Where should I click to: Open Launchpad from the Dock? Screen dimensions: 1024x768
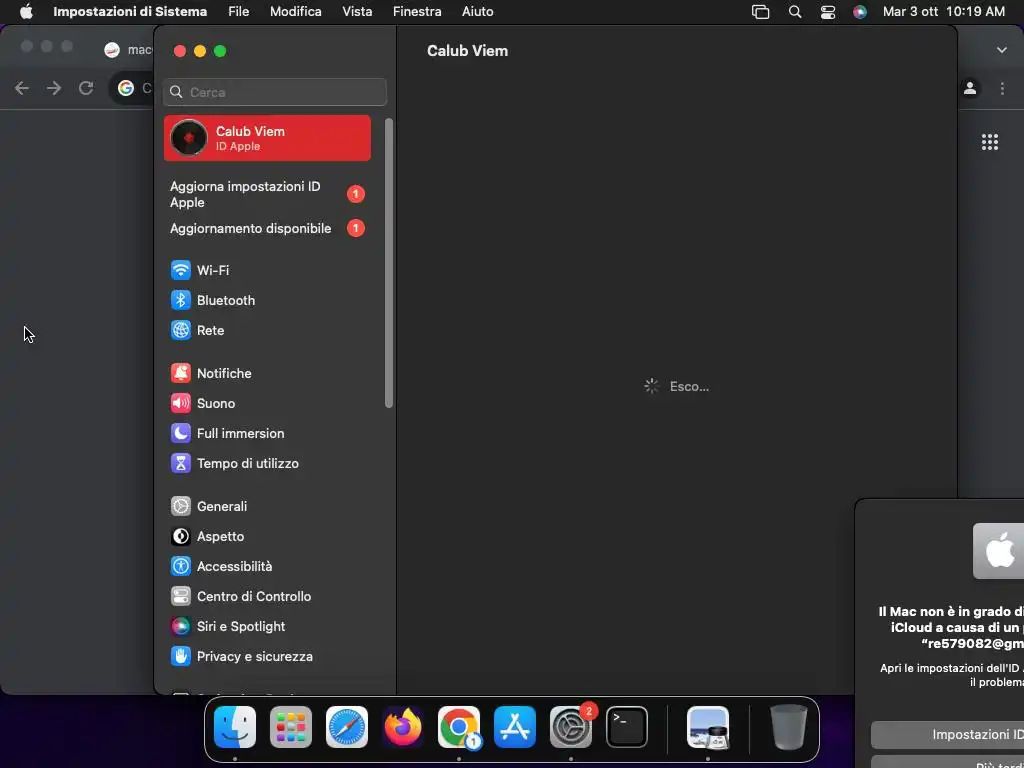[x=291, y=727]
